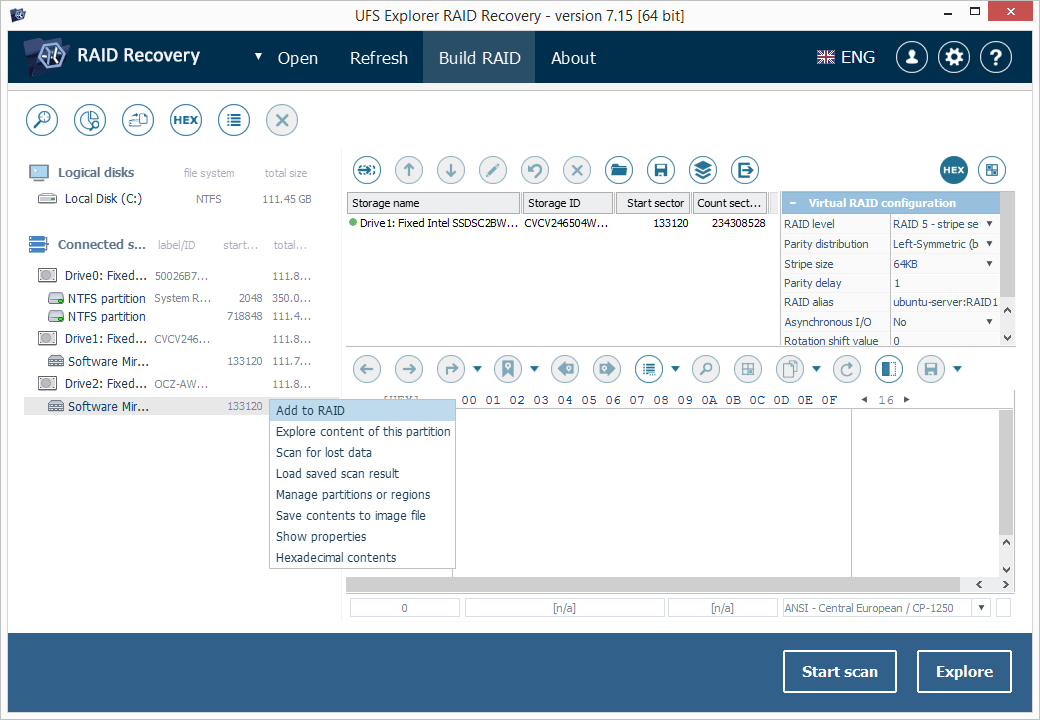This screenshot has height=720, width=1040.
Task: Open the RAID level dropdown
Action: click(x=989, y=224)
